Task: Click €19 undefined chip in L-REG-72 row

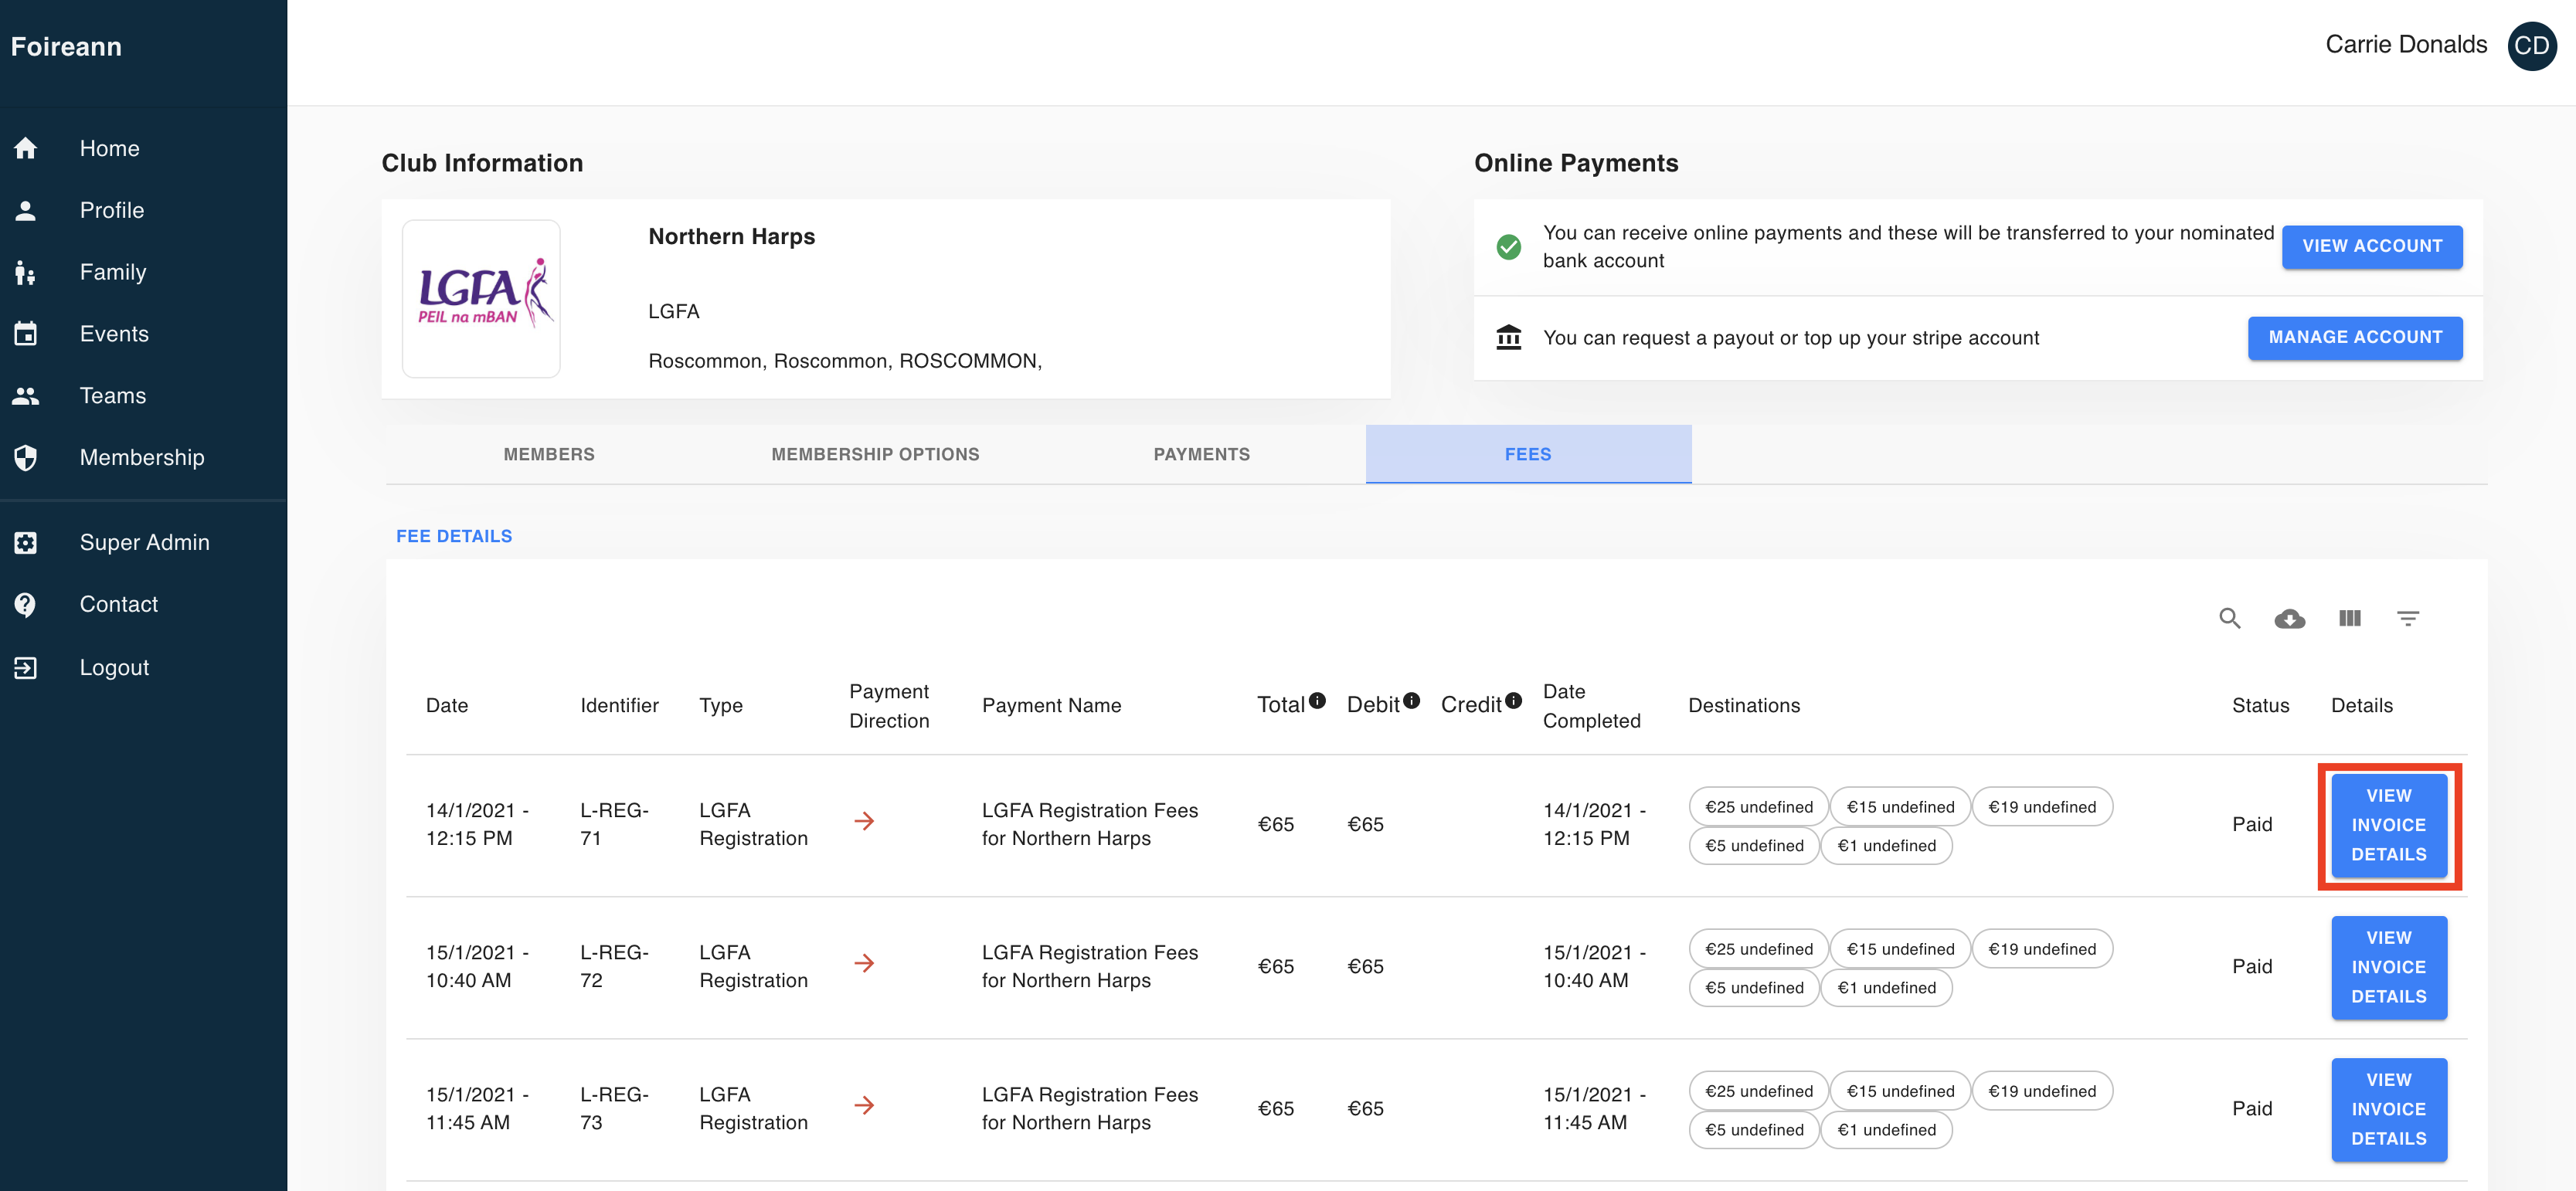Action: [x=2042, y=950]
